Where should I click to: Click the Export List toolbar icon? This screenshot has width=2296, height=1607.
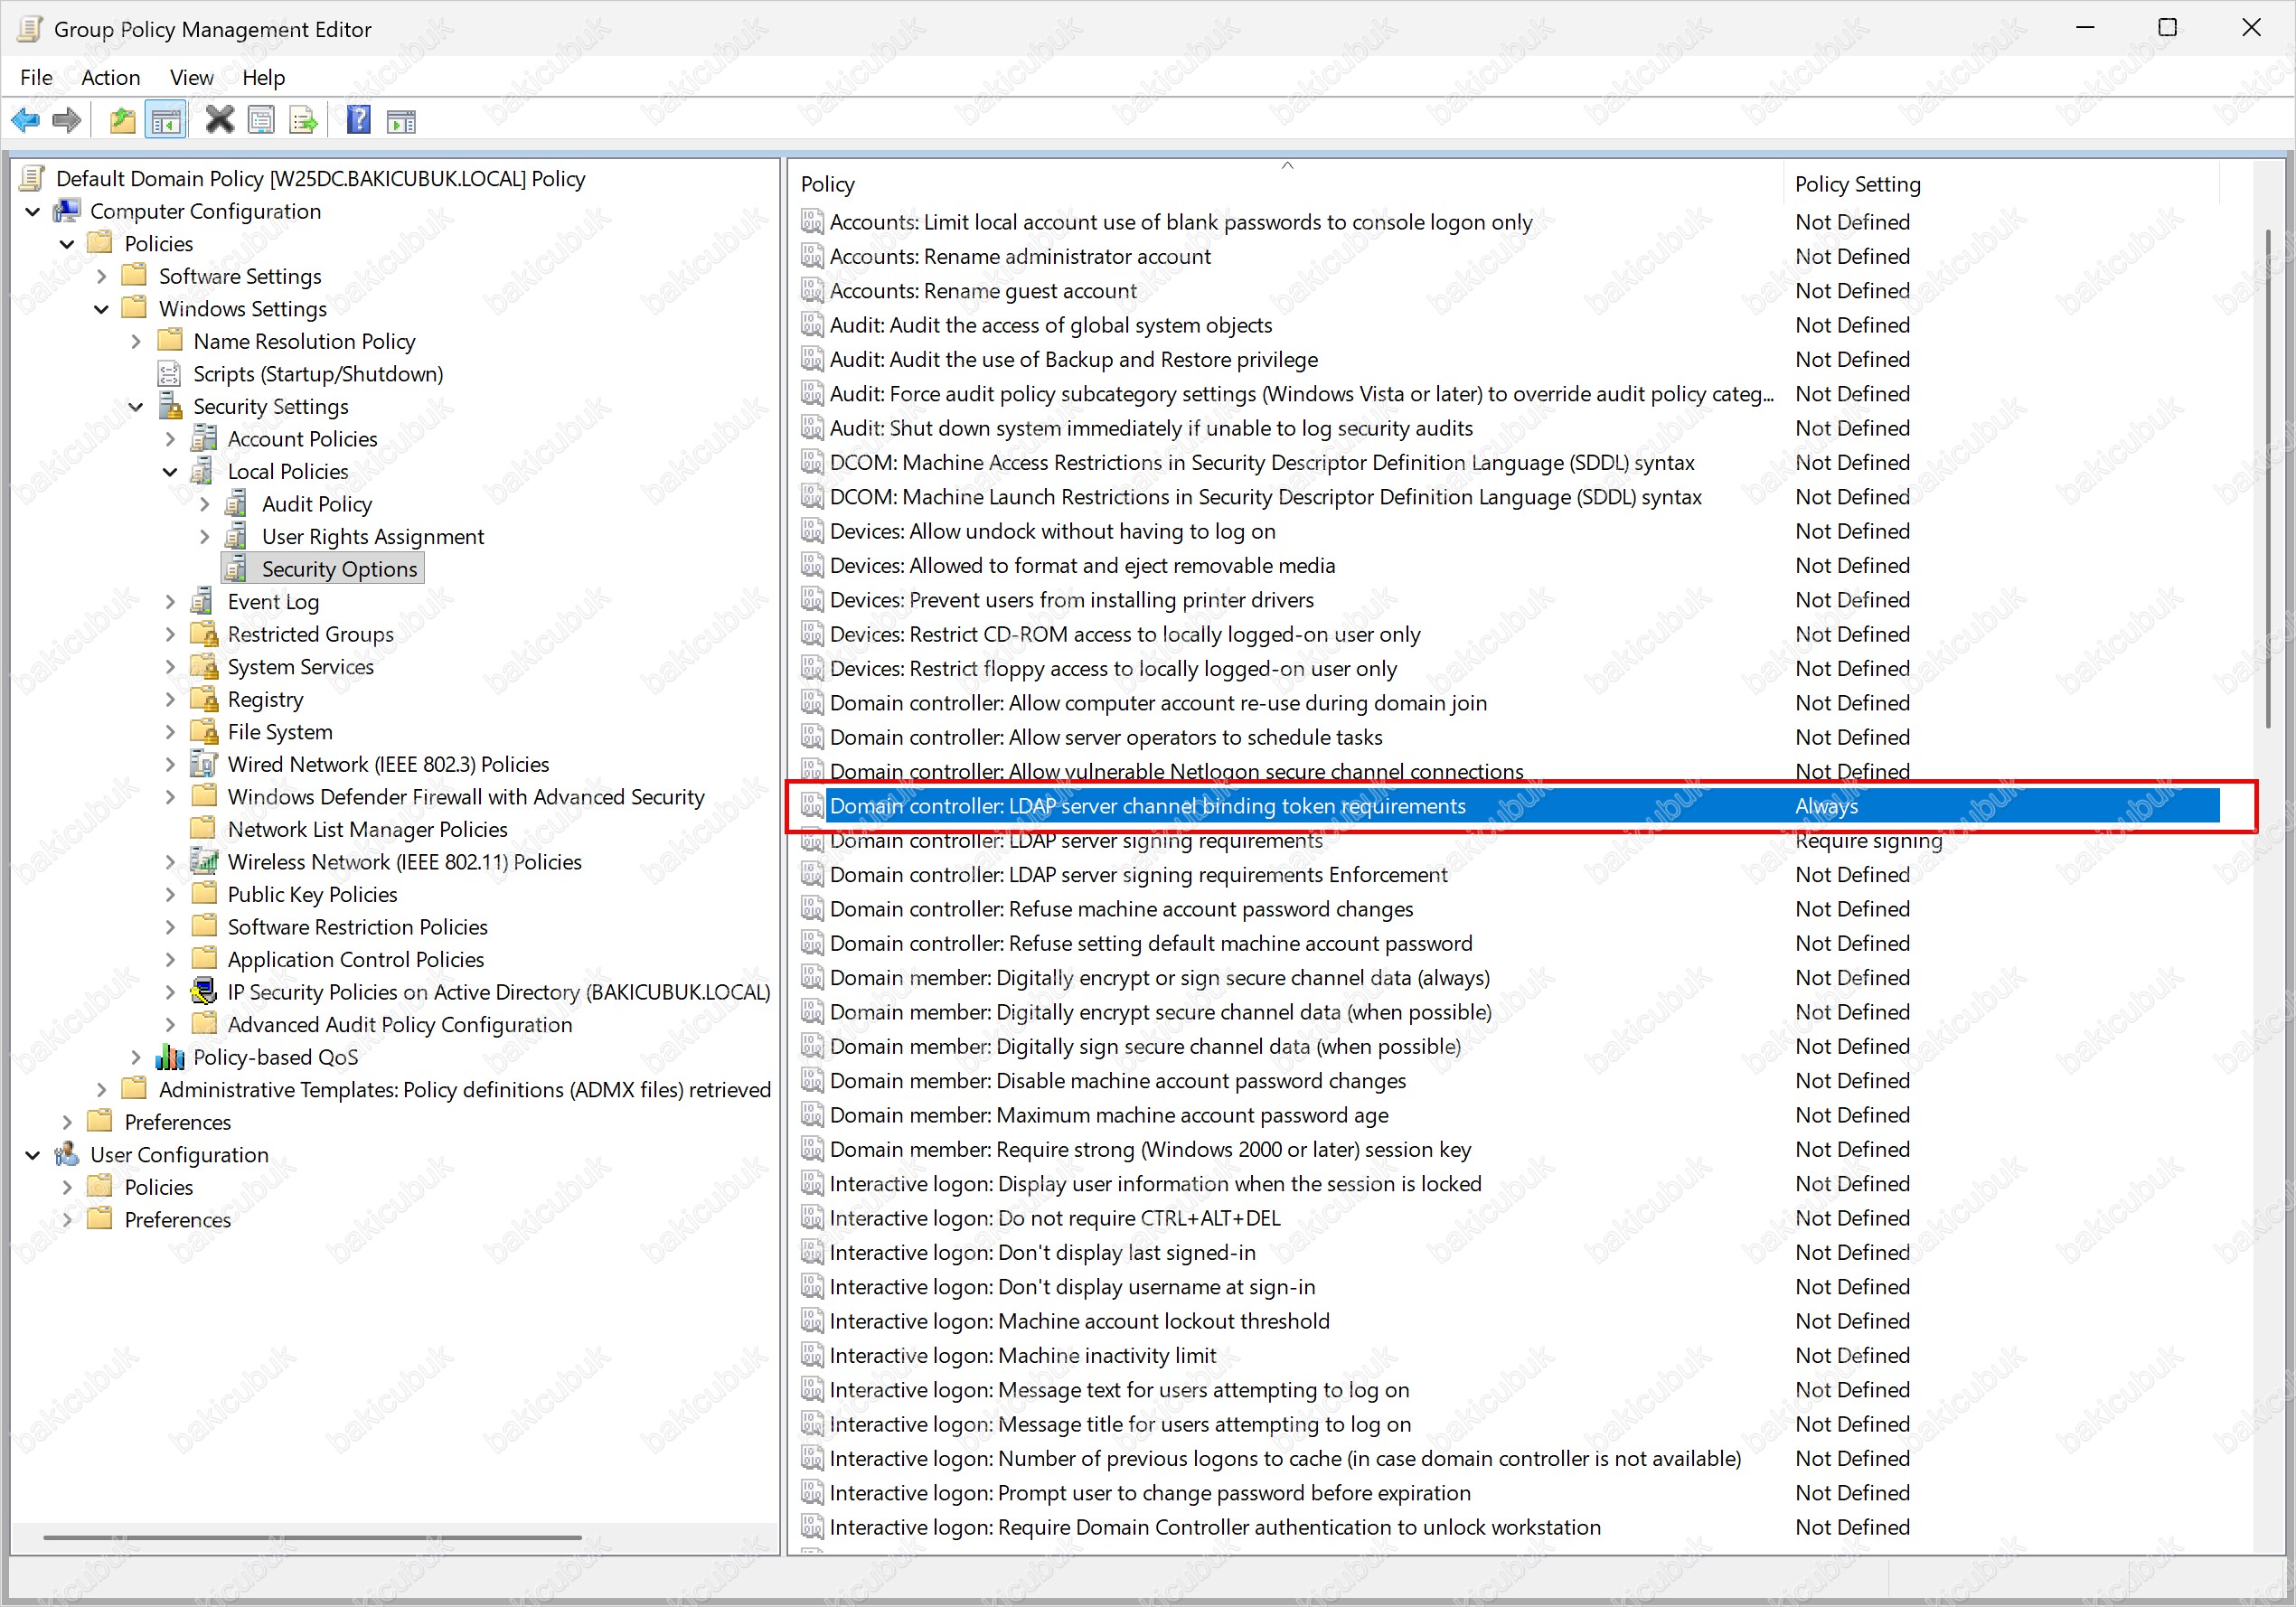pos(303,121)
